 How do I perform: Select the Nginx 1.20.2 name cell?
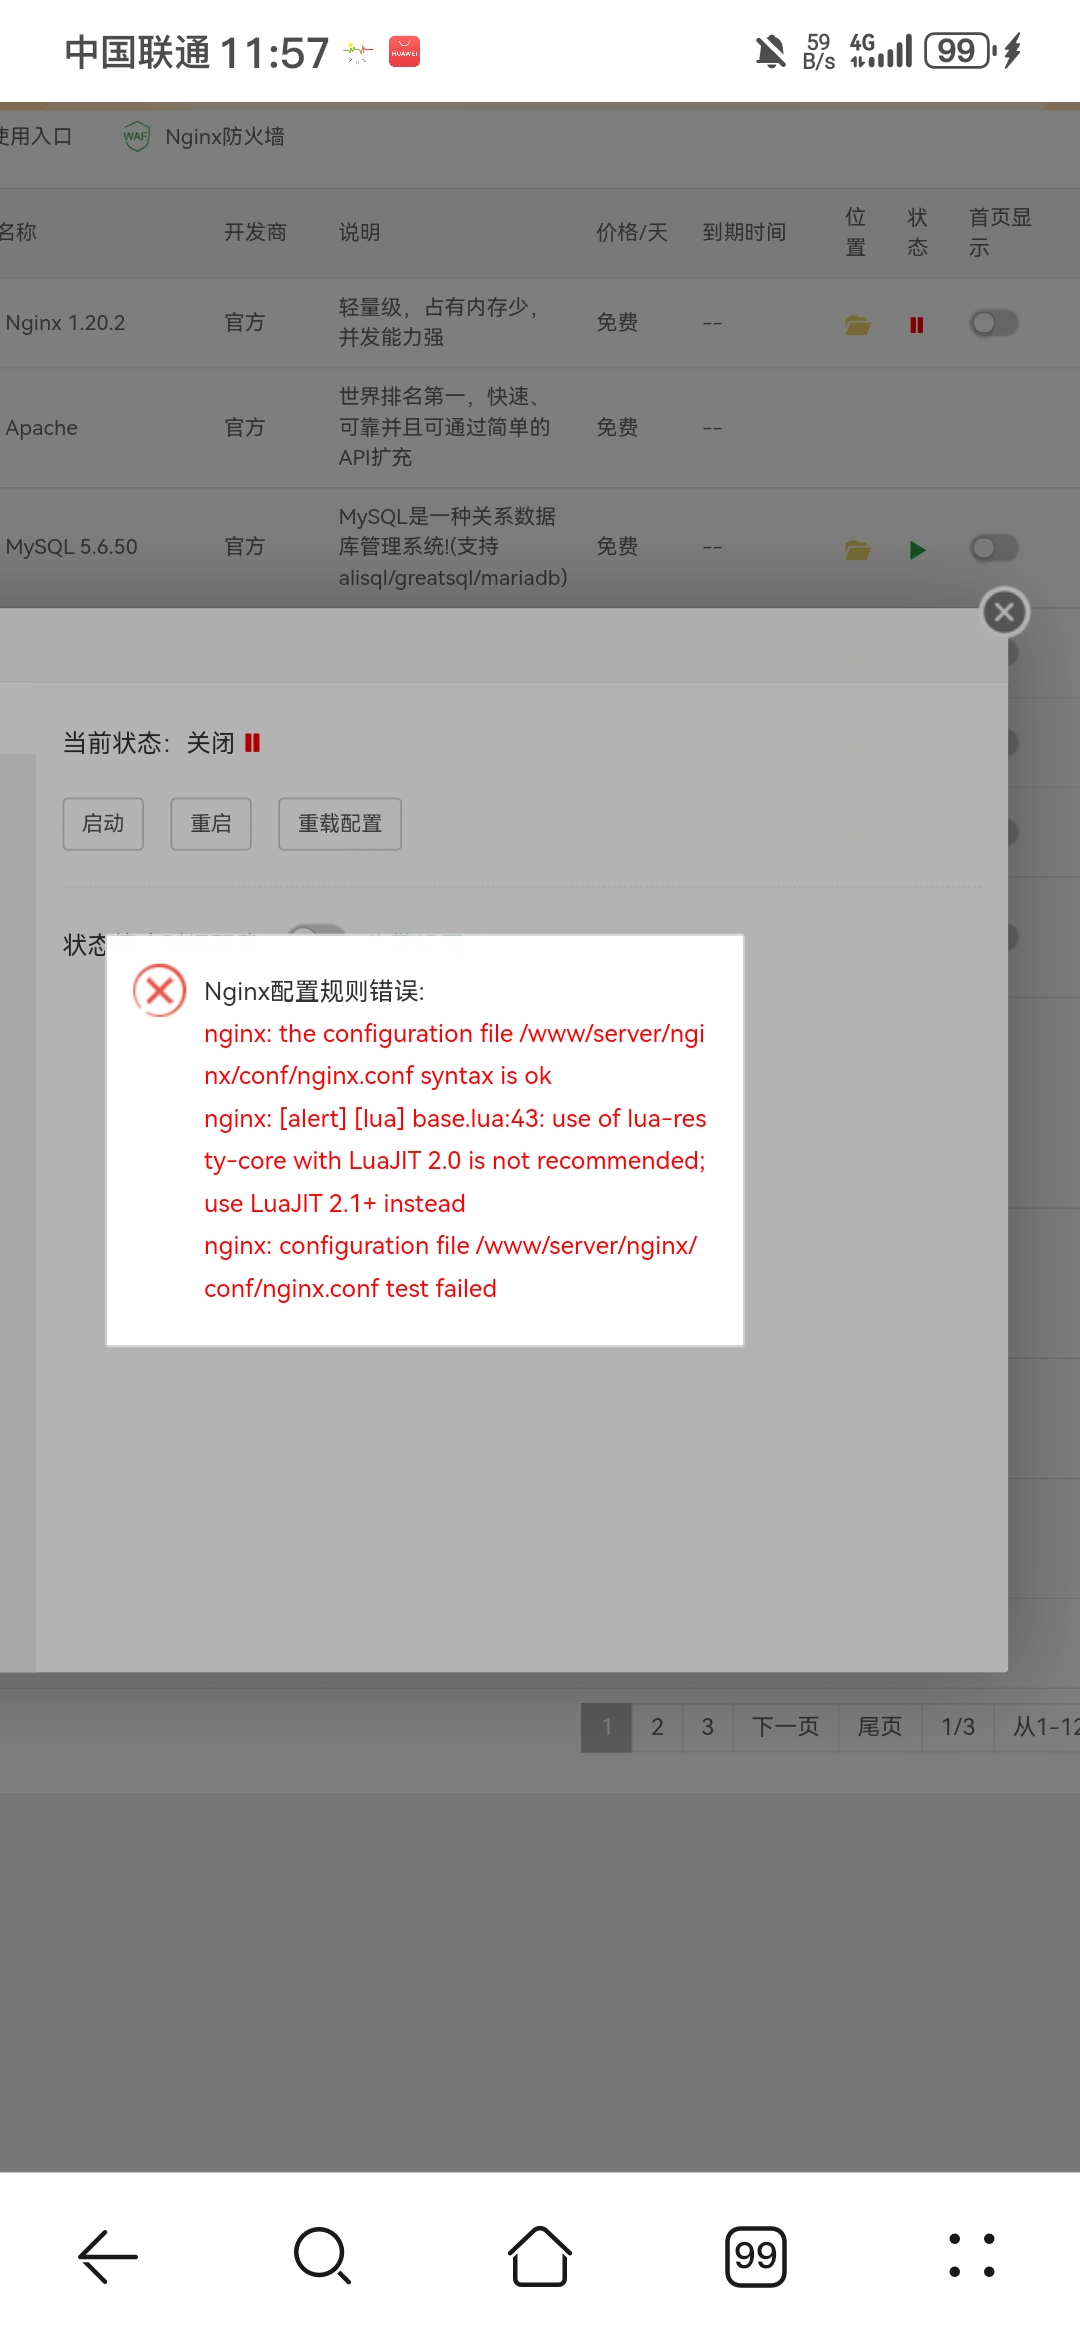click(x=66, y=323)
